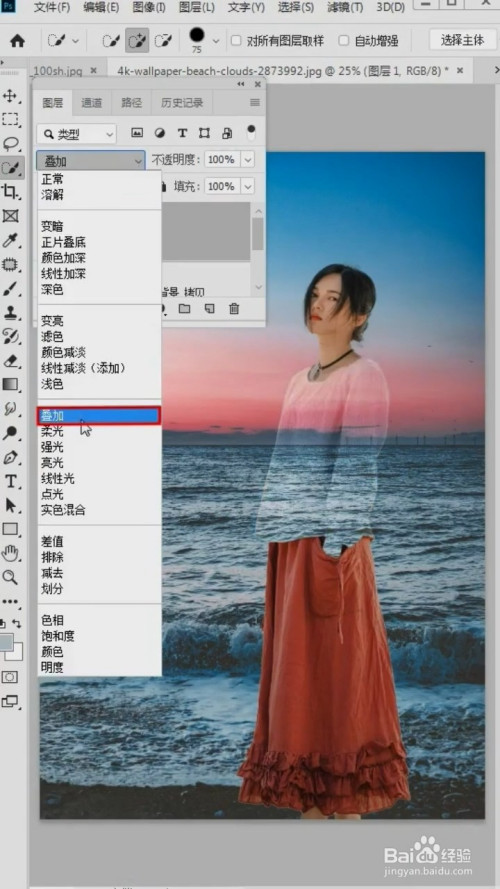Choose Subtract from Selection mode

point(163,41)
